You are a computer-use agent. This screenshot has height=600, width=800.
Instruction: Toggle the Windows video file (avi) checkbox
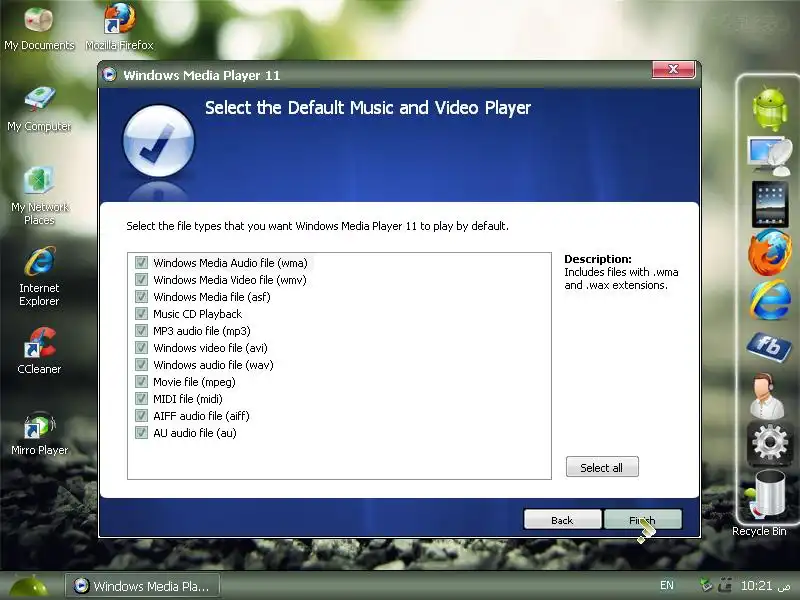point(141,347)
